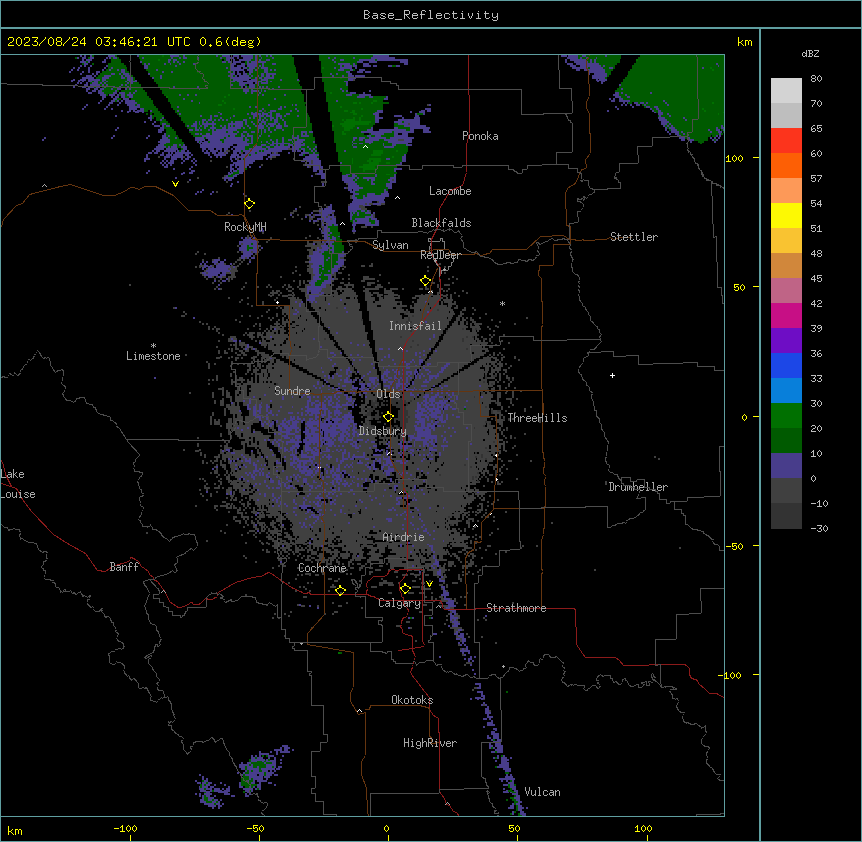Image resolution: width=862 pixels, height=842 pixels.
Task: Pick the grey 65-70 dBZ swatch
Action: [786, 115]
